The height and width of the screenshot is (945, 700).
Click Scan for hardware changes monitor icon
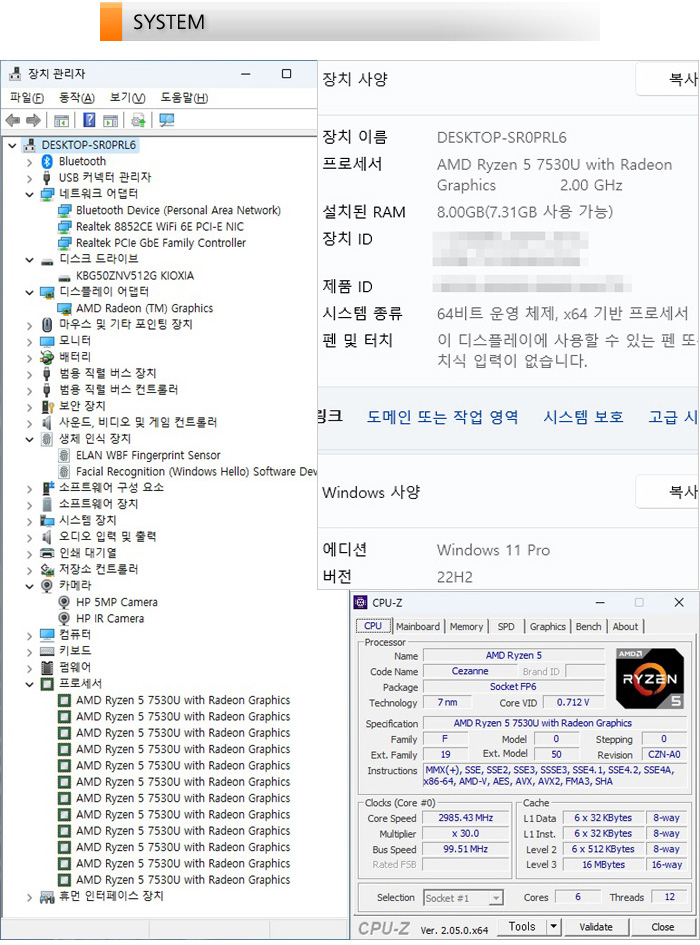[166, 120]
